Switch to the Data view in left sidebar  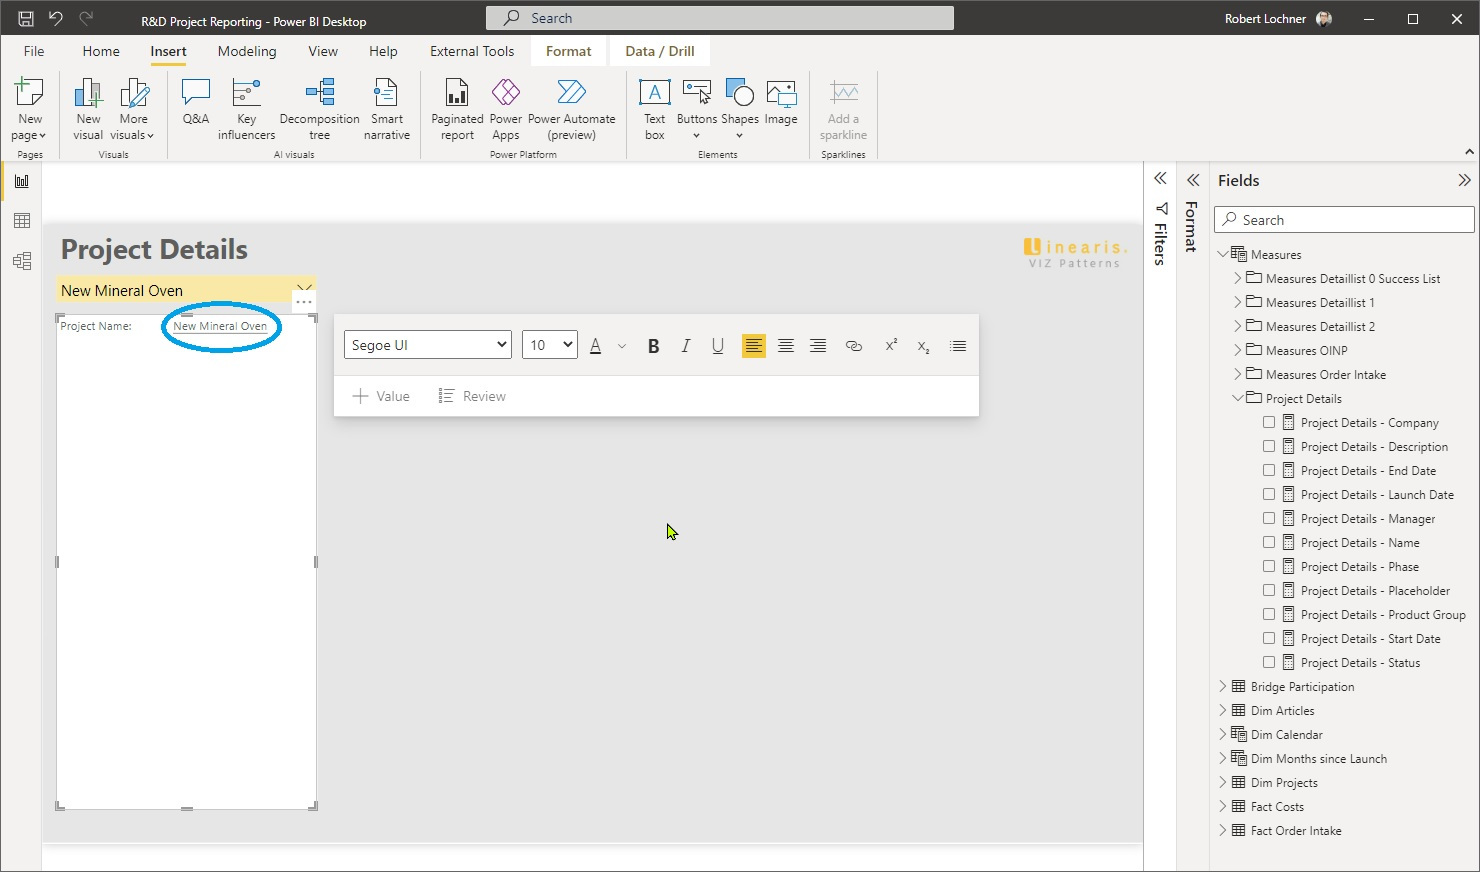point(22,220)
